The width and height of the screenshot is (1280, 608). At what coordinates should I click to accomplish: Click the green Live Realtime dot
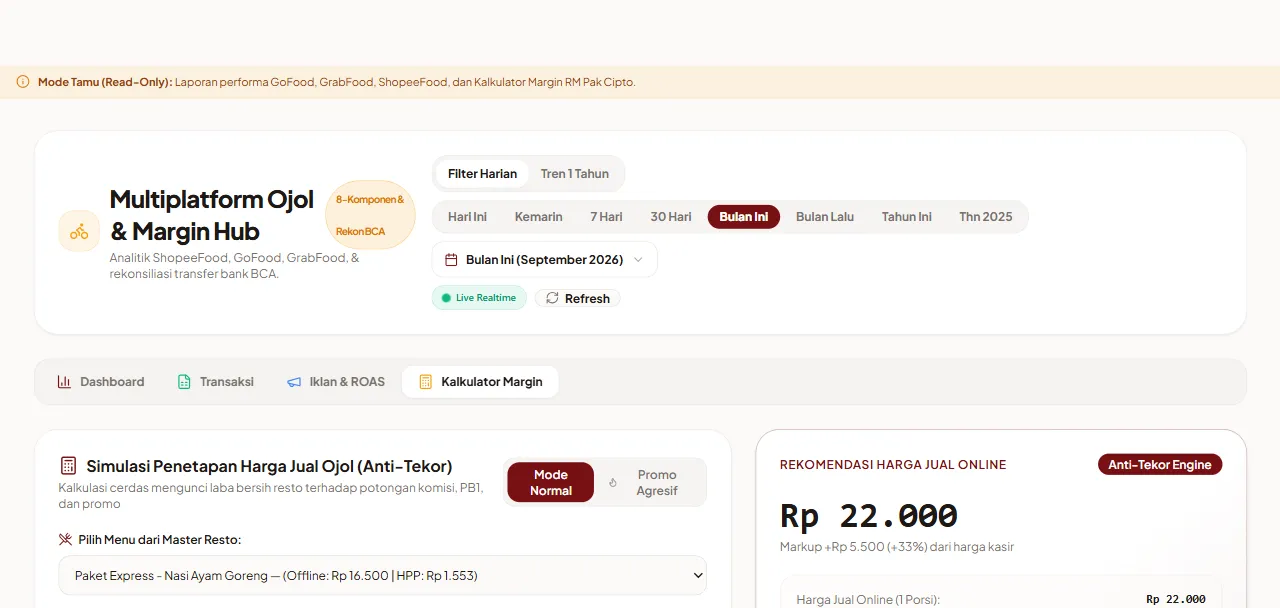(446, 298)
